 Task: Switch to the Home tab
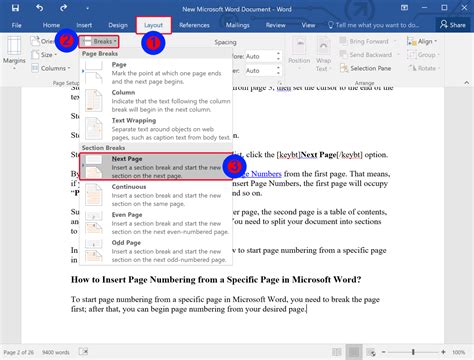(x=51, y=25)
